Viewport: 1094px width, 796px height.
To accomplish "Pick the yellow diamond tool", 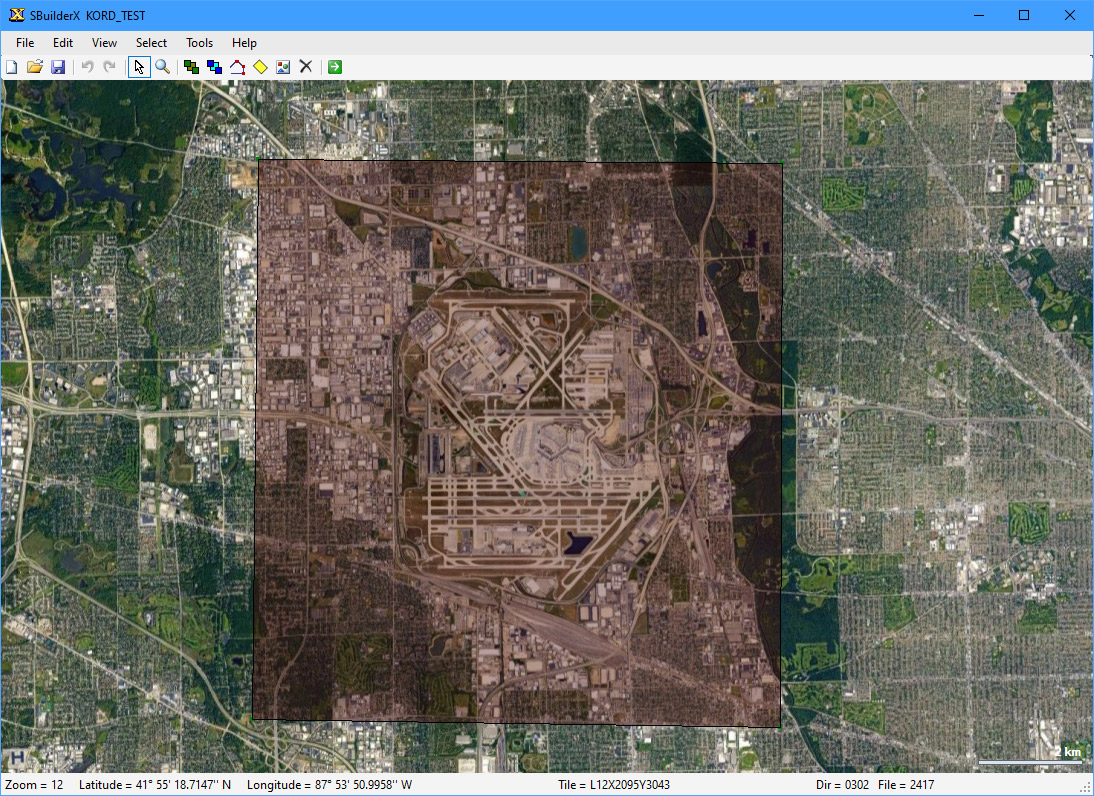I will click(x=260, y=67).
